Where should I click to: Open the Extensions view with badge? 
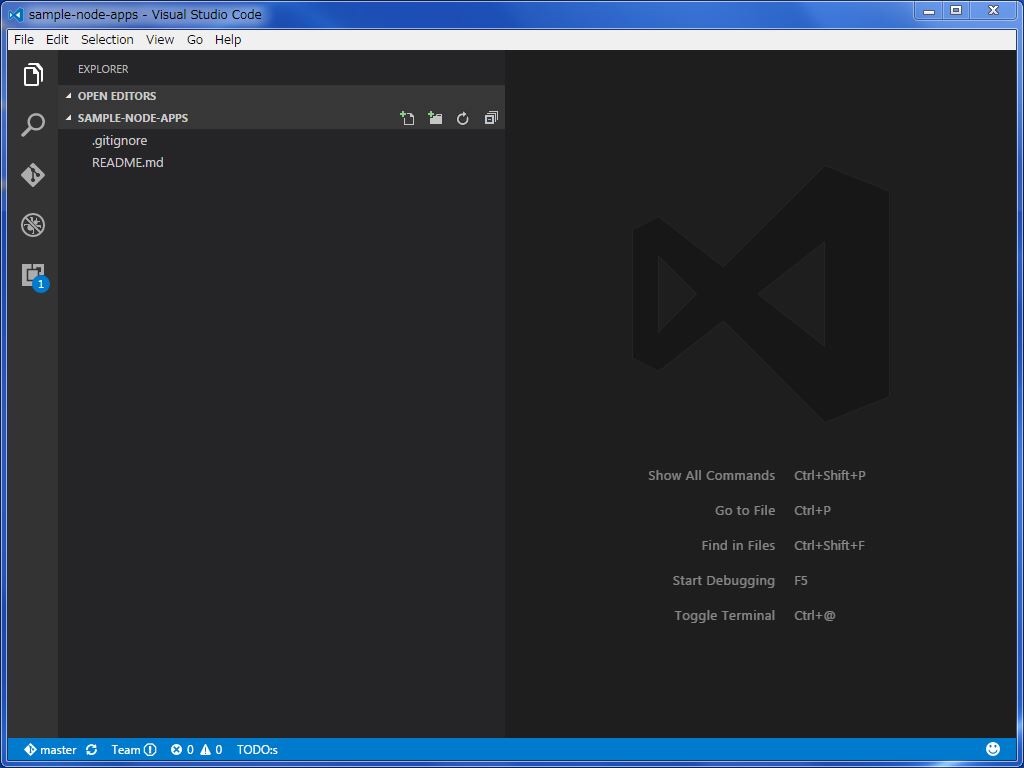tap(33, 276)
